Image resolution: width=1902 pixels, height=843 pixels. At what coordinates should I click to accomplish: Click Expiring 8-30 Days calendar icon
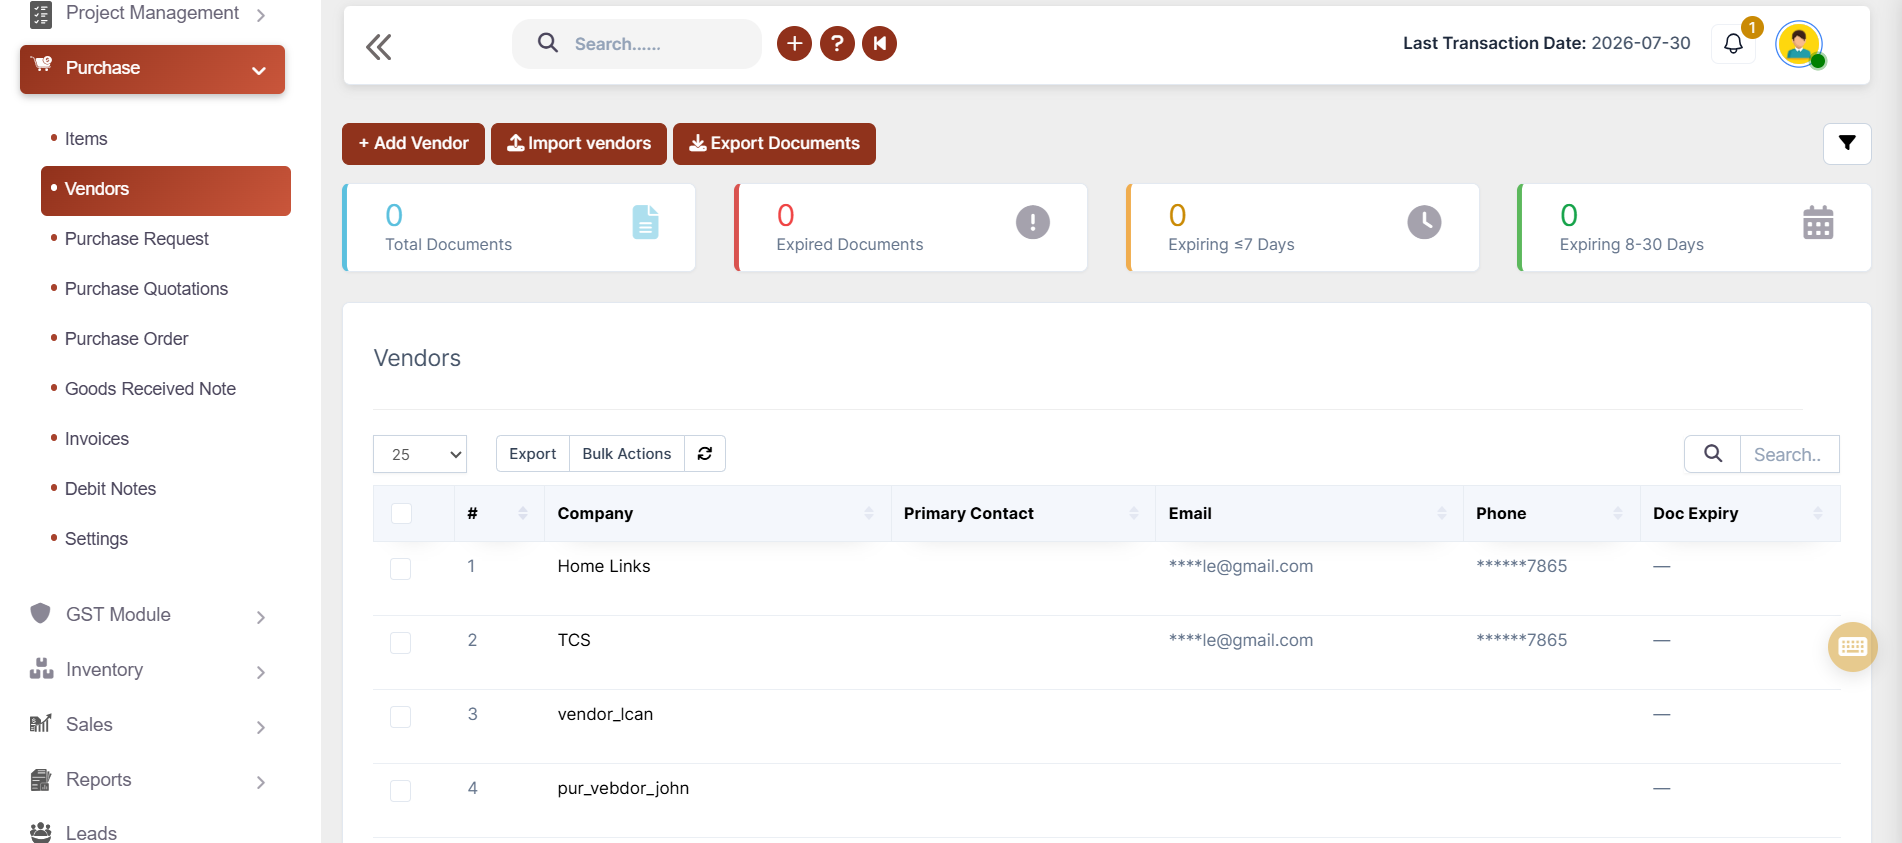click(x=1818, y=222)
